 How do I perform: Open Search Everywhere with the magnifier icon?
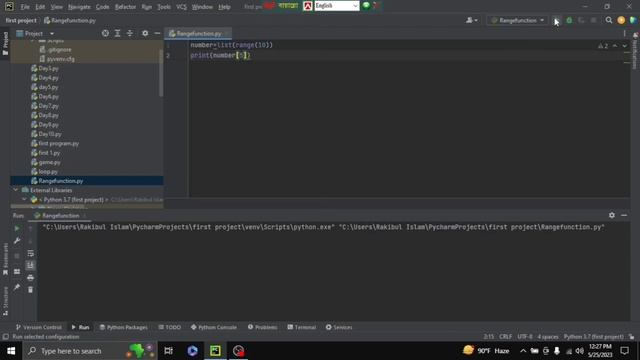[x=609, y=20]
